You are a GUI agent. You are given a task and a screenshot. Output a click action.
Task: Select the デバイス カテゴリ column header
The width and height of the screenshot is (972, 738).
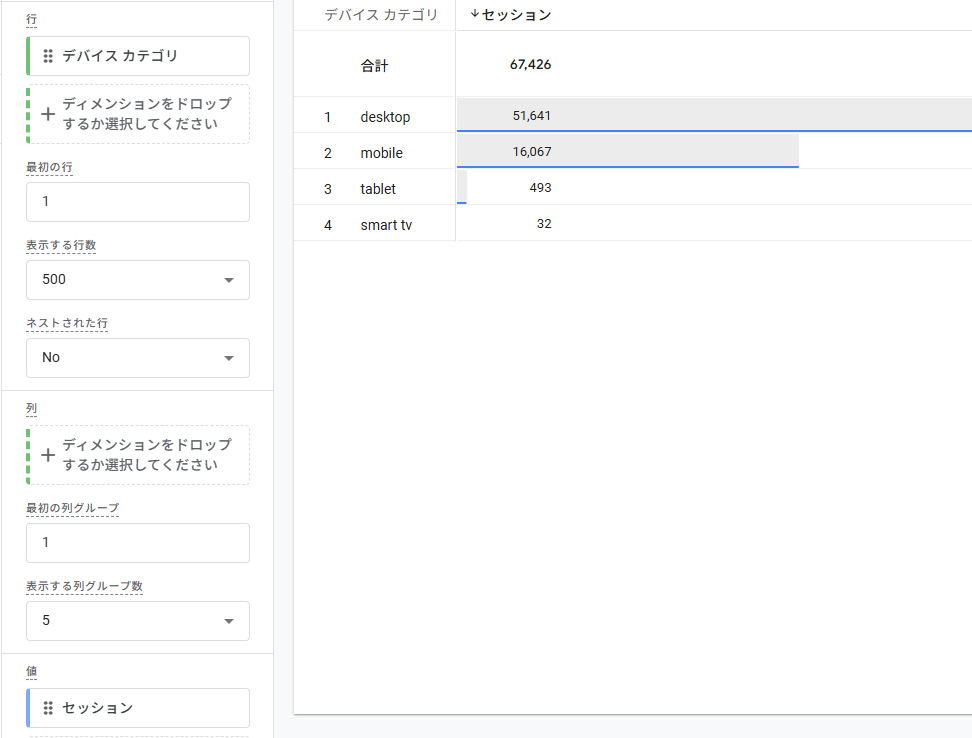(381, 15)
